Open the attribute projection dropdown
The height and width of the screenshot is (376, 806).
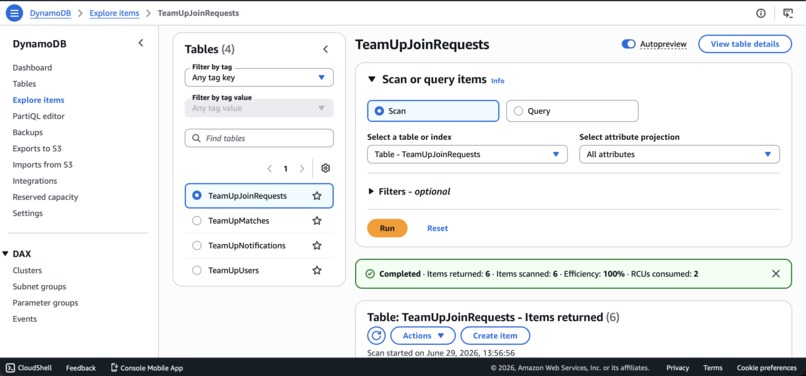(679, 154)
